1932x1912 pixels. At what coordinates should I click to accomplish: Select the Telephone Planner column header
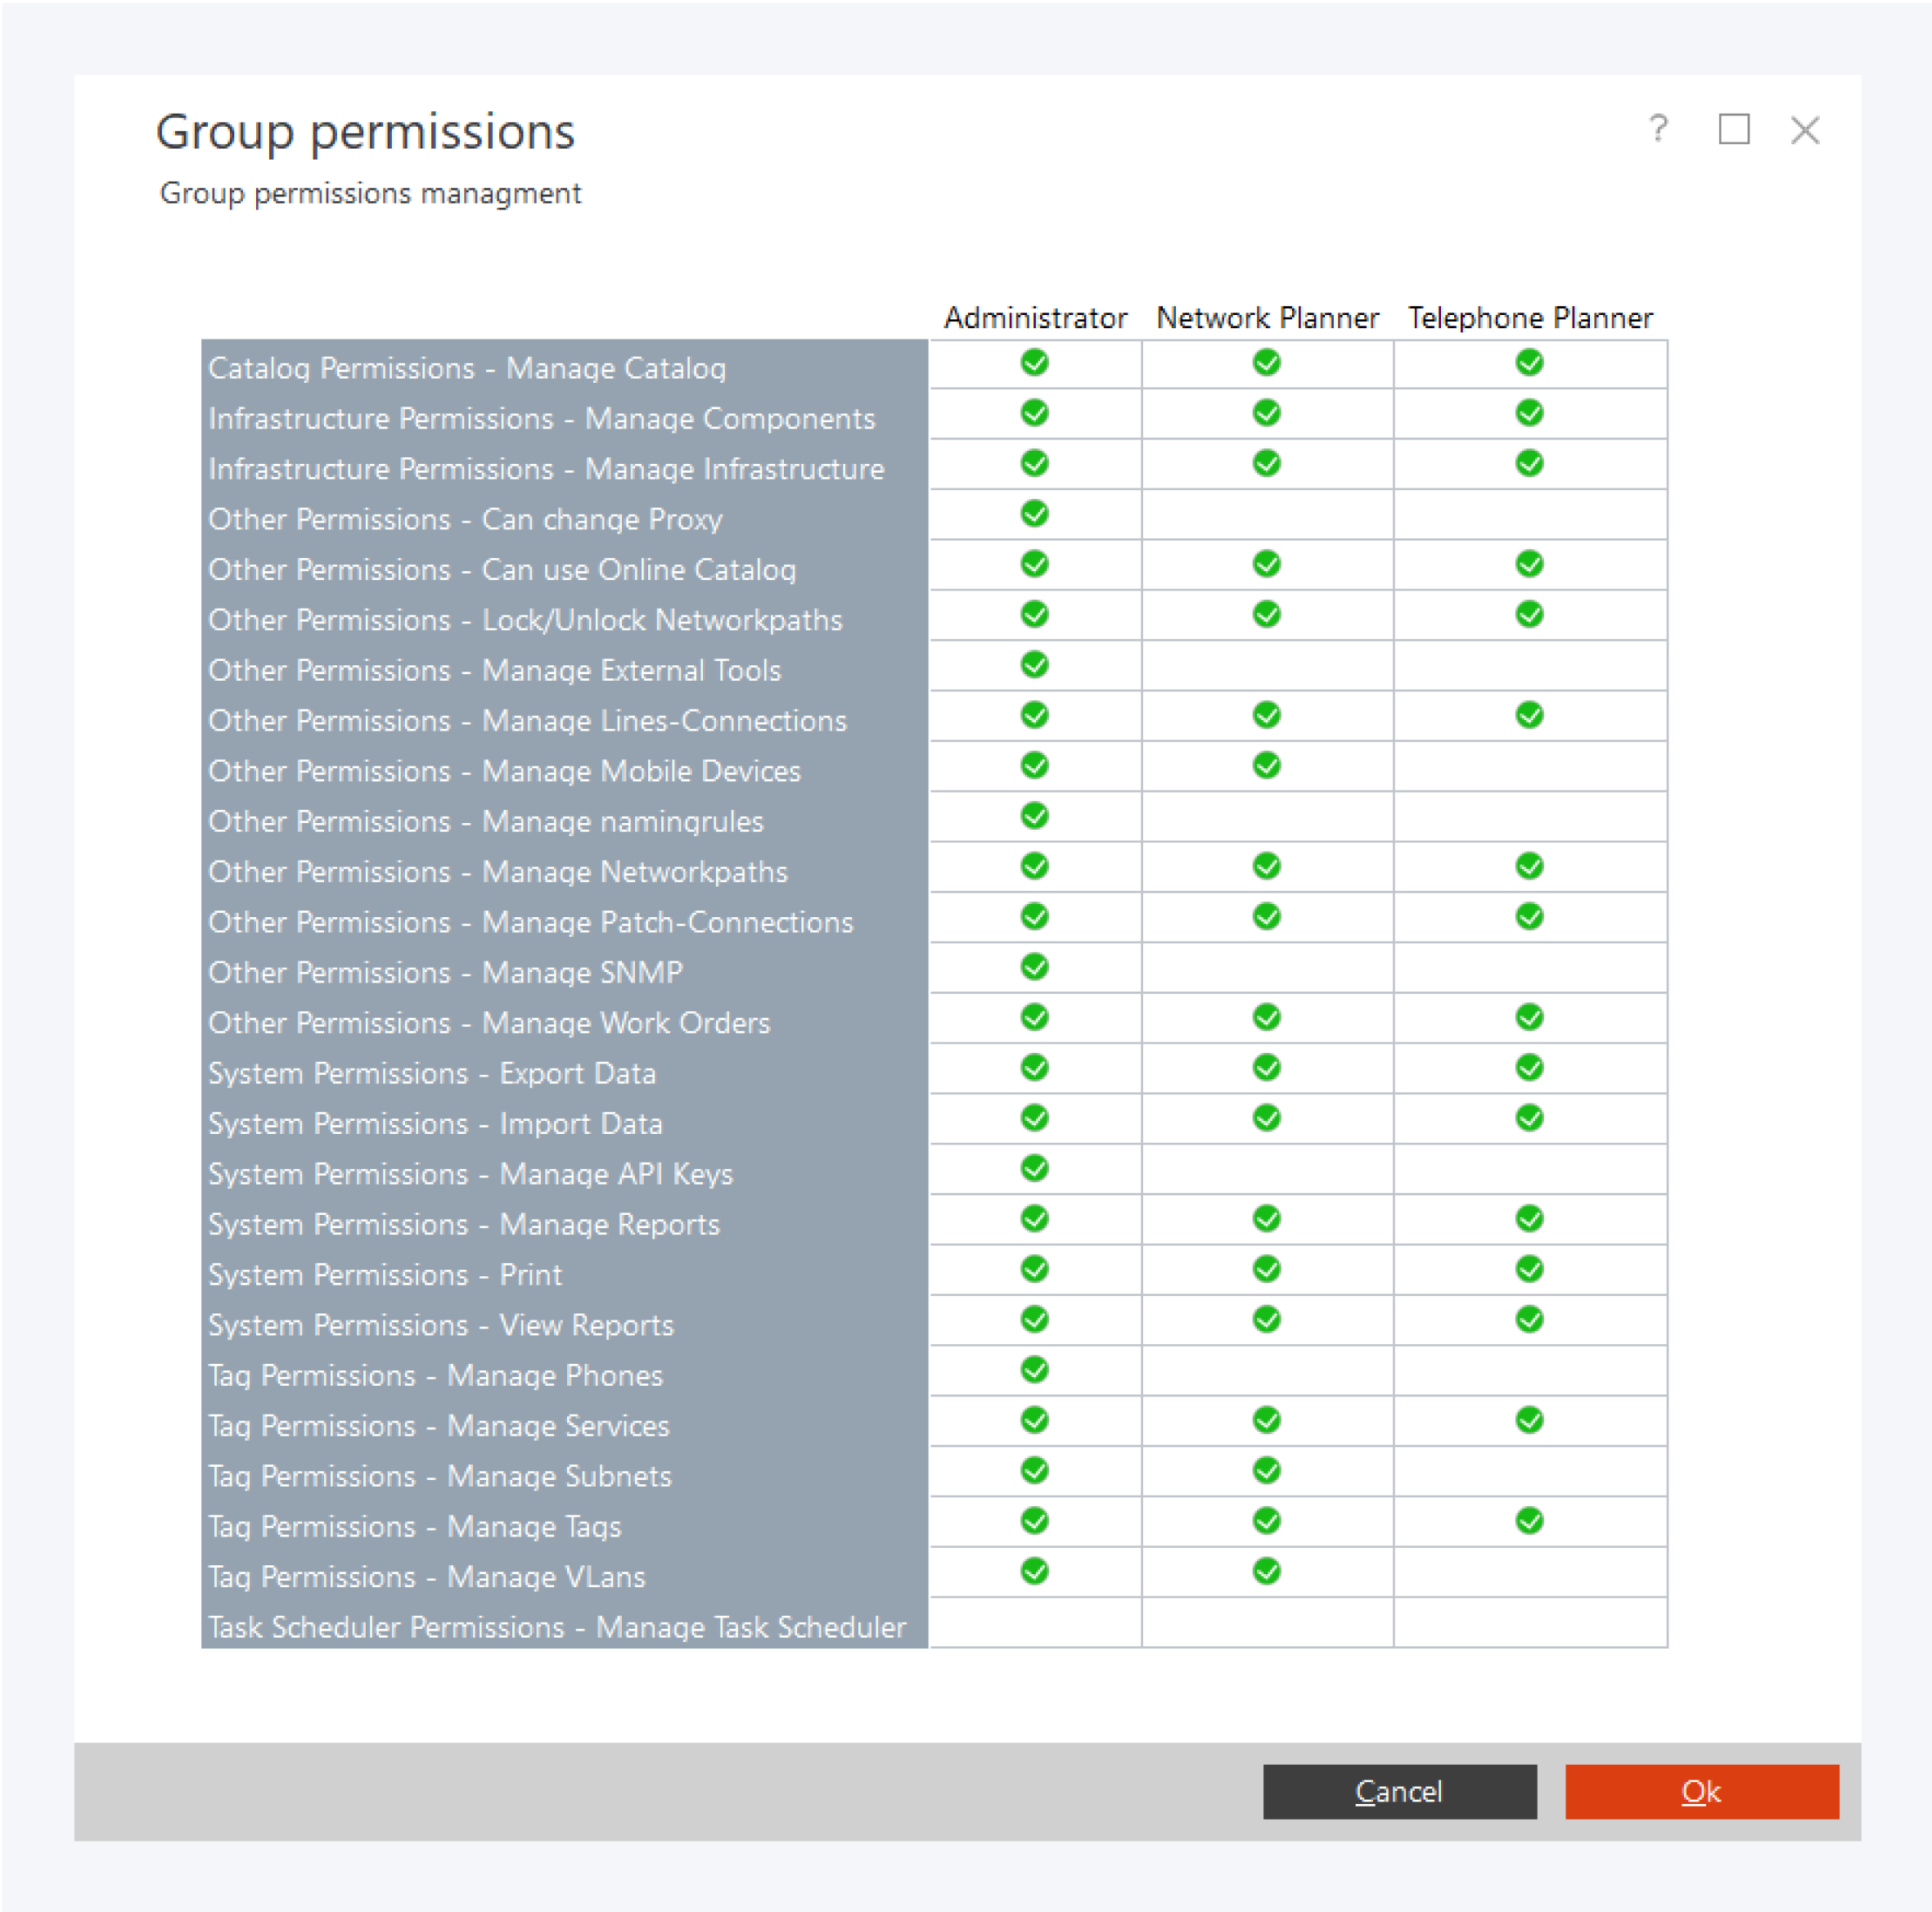[1529, 318]
